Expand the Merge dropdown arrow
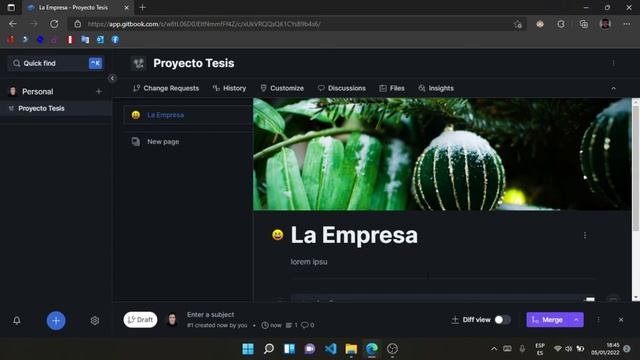 pos(576,320)
